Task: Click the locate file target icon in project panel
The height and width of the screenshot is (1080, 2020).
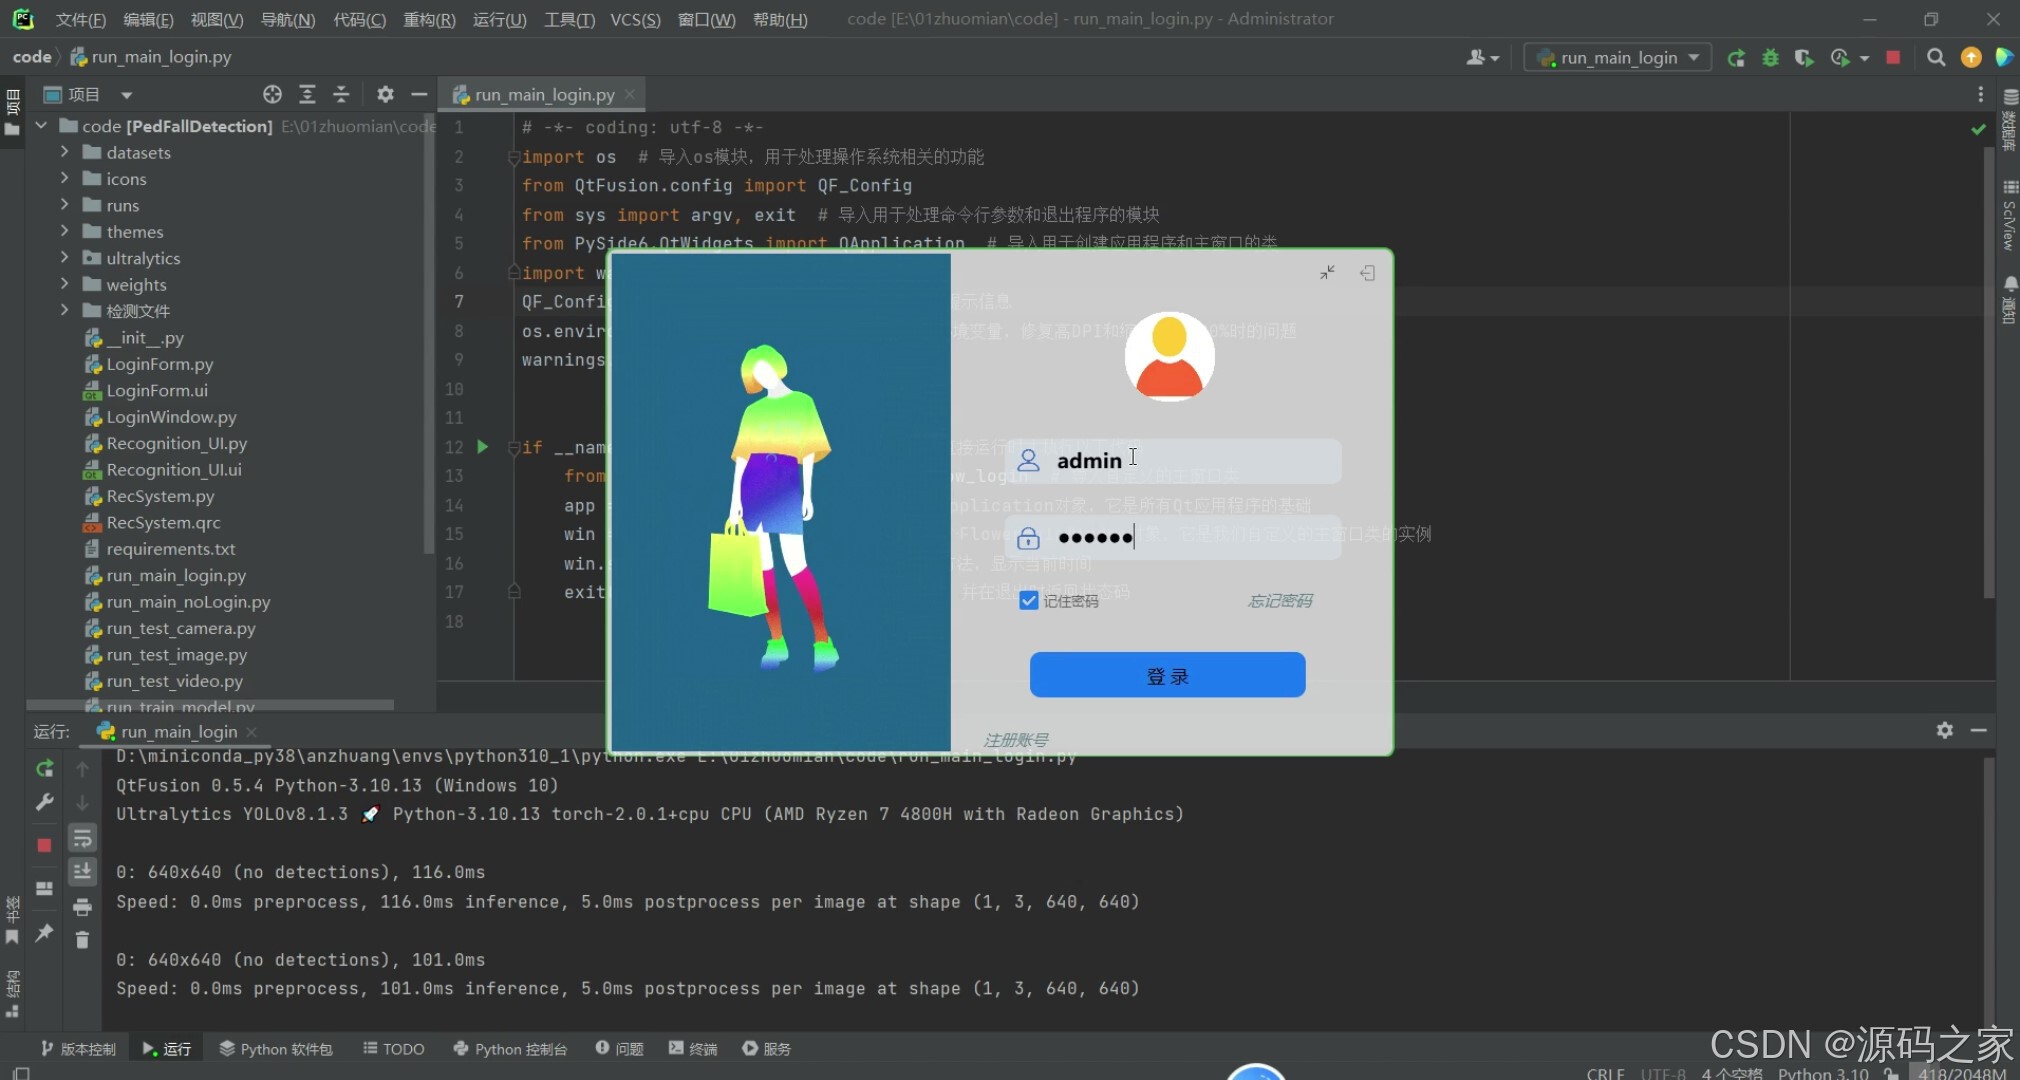Action: click(x=272, y=94)
